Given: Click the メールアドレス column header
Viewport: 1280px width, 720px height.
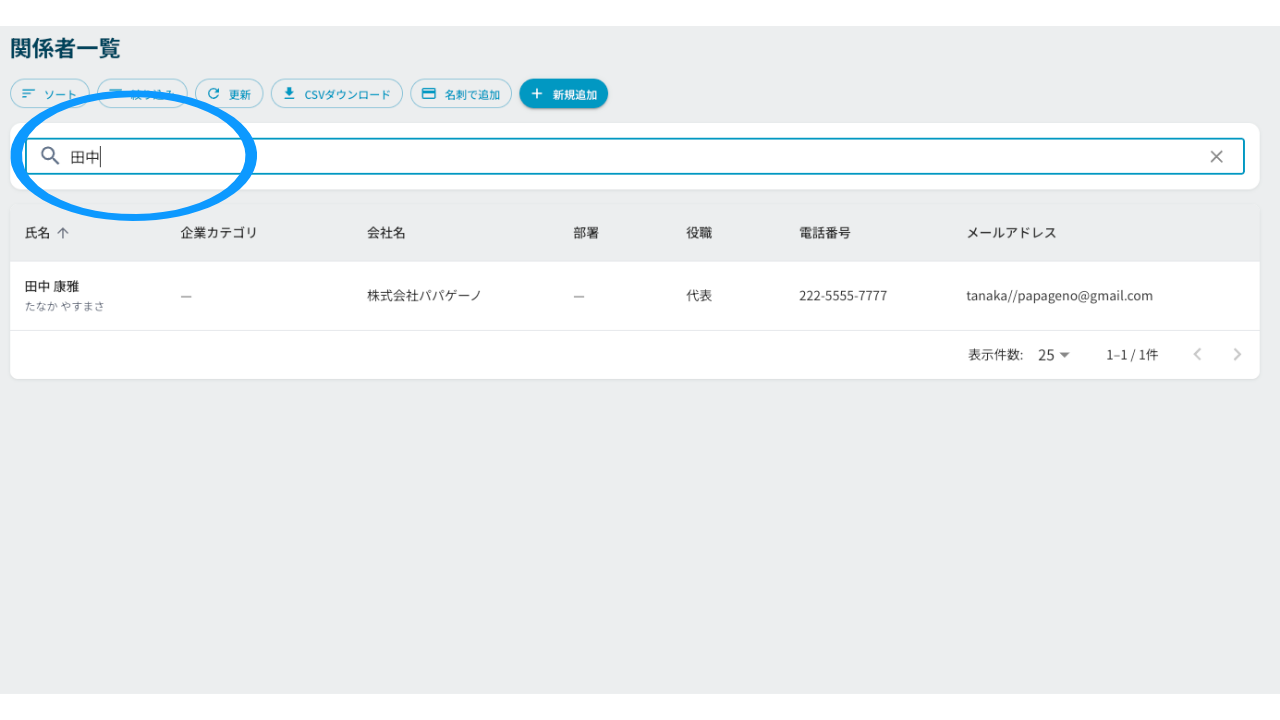Looking at the screenshot, I should tap(1011, 233).
